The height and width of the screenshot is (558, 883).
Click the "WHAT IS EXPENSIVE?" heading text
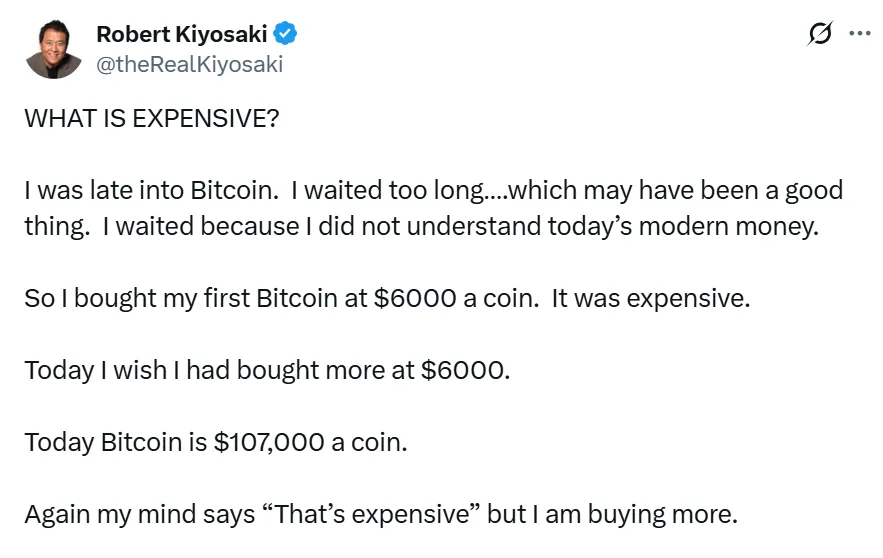pyautogui.click(x=152, y=118)
